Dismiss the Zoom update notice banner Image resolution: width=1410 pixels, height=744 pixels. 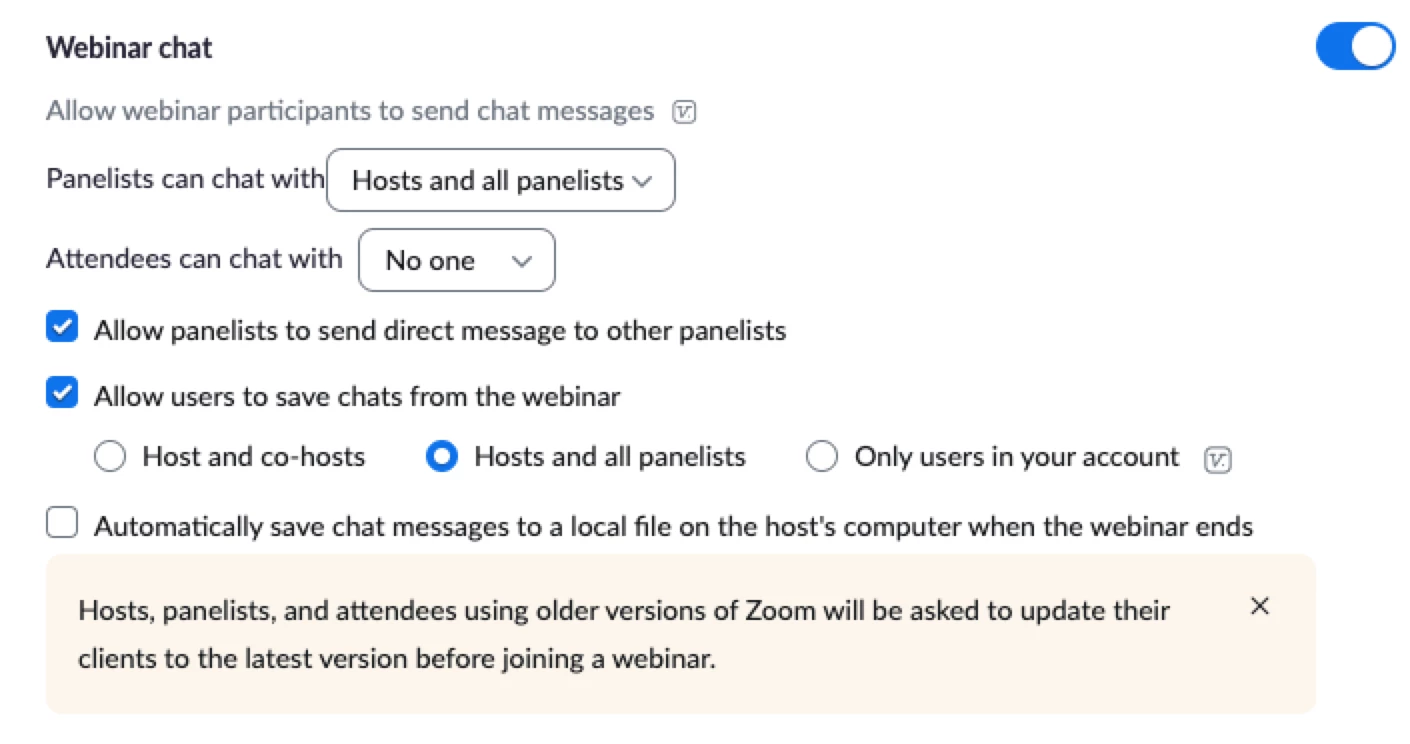[x=1260, y=606]
